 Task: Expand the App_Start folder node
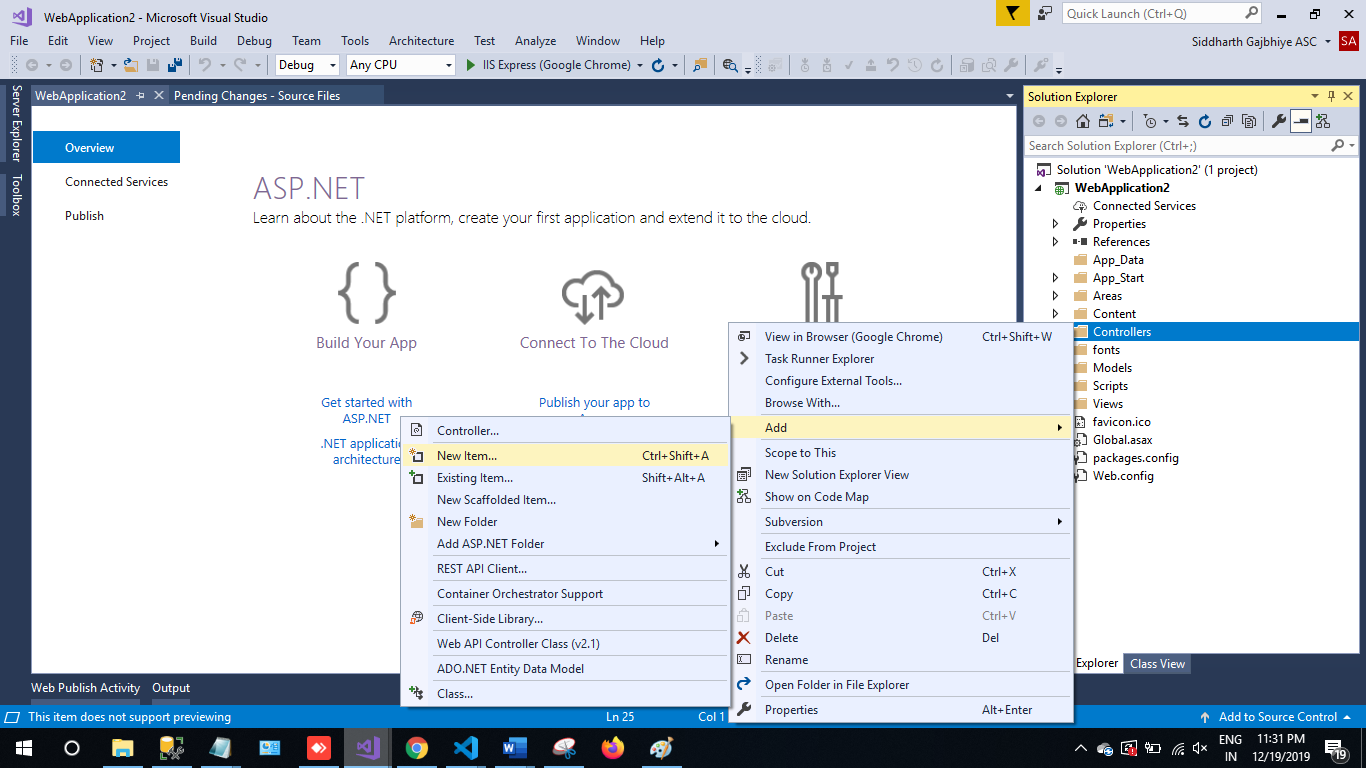pos(1056,278)
